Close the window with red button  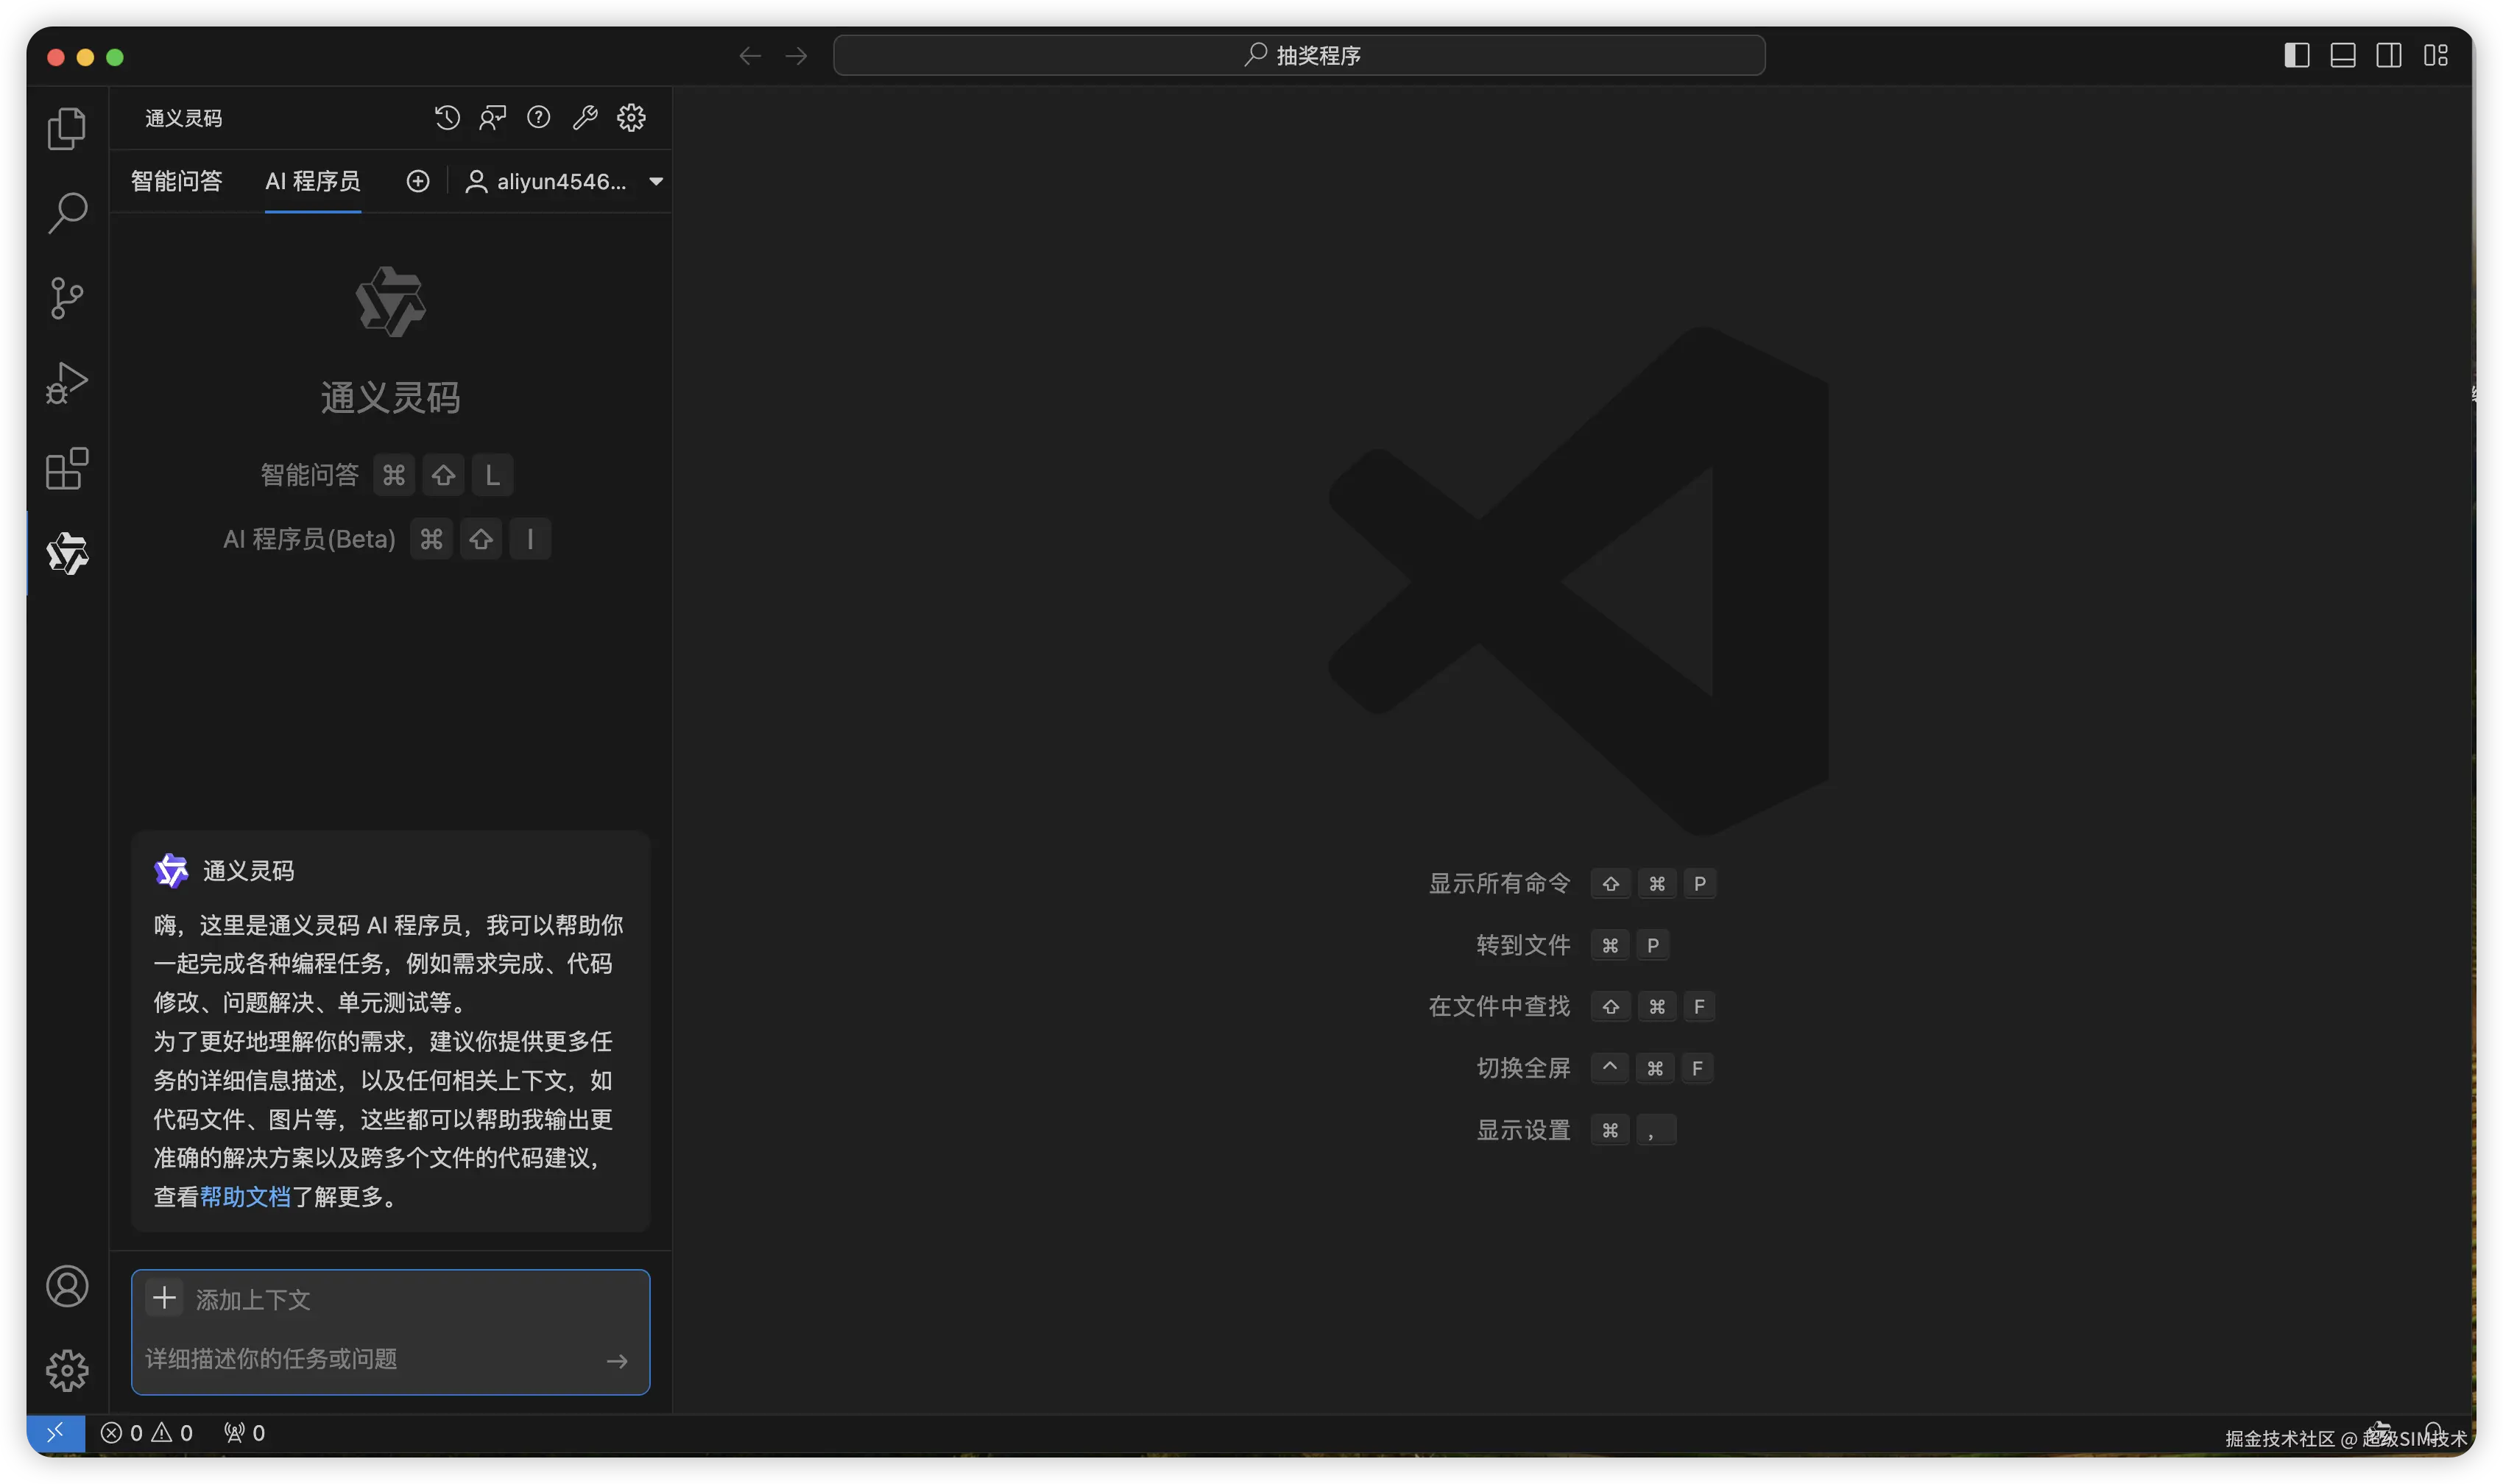click(x=56, y=57)
